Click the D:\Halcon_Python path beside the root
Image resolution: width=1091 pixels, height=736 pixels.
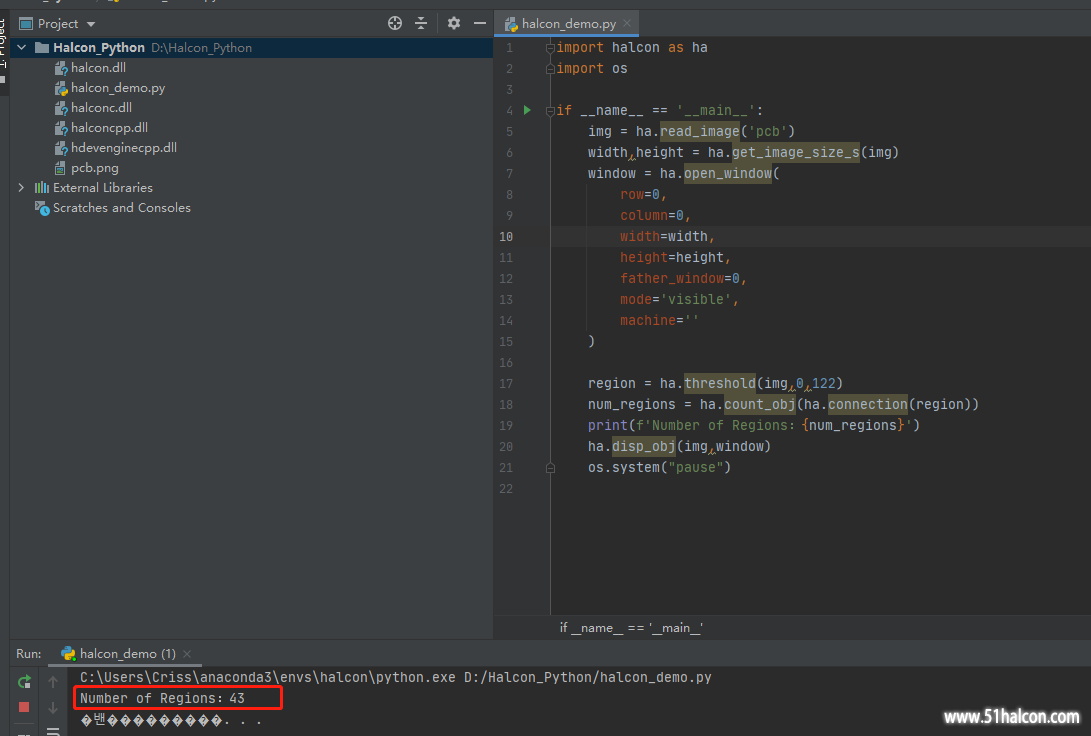coord(201,47)
